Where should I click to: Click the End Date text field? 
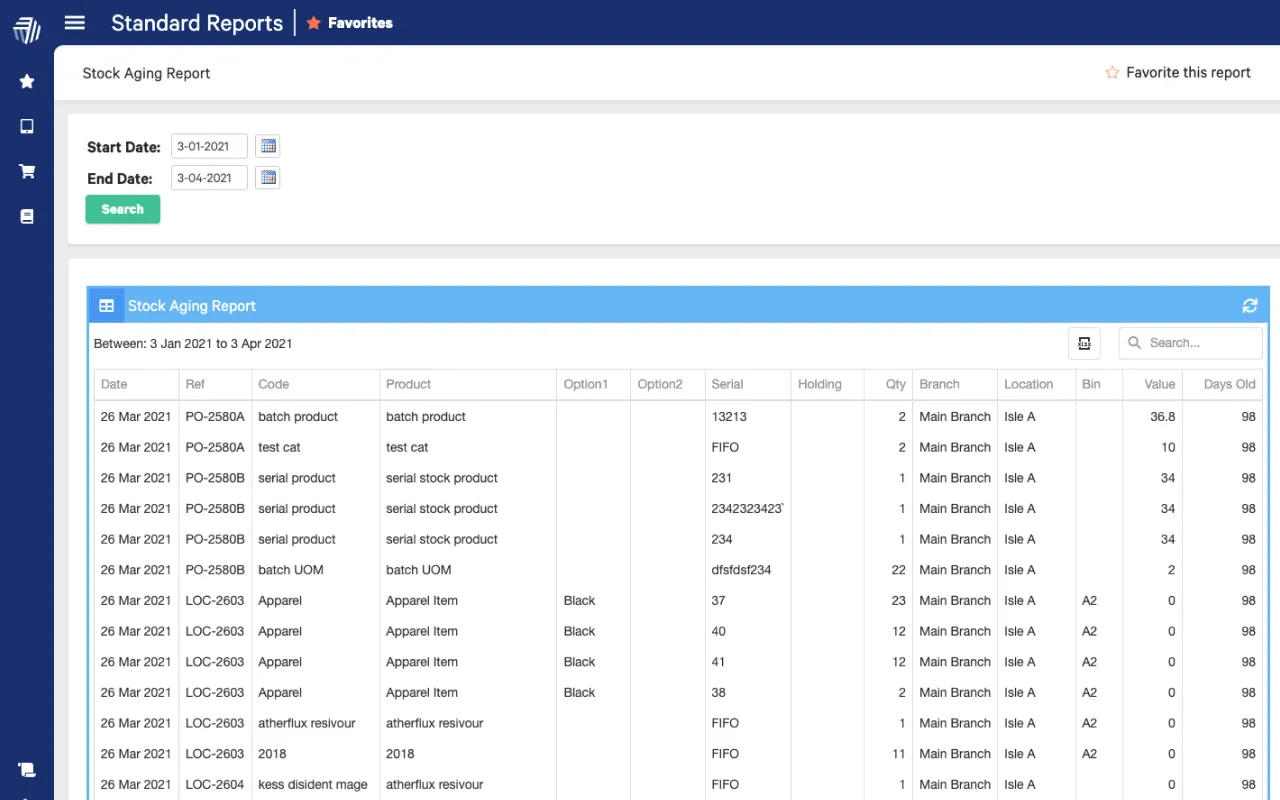(209, 178)
